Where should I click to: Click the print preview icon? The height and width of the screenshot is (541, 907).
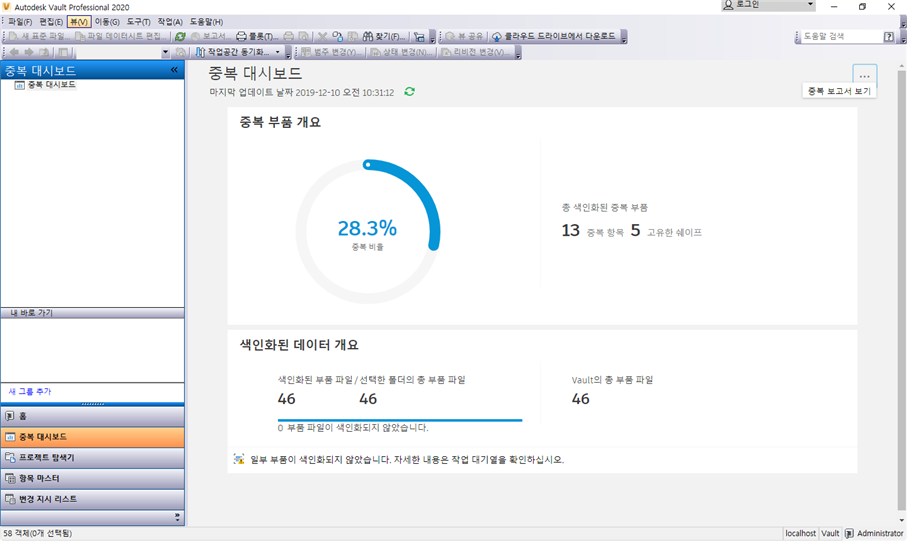pos(304,36)
